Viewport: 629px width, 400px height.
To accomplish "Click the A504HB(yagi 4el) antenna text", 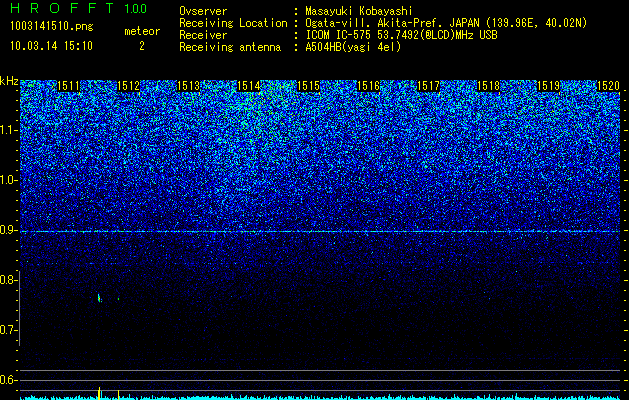I will (x=353, y=47).
